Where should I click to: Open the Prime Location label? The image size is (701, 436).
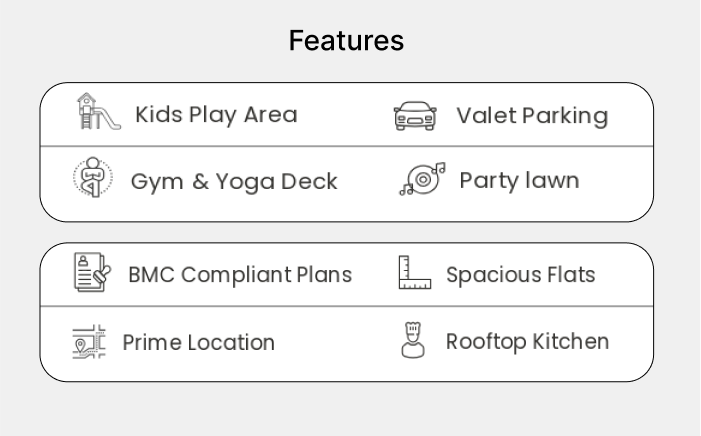click(x=198, y=343)
